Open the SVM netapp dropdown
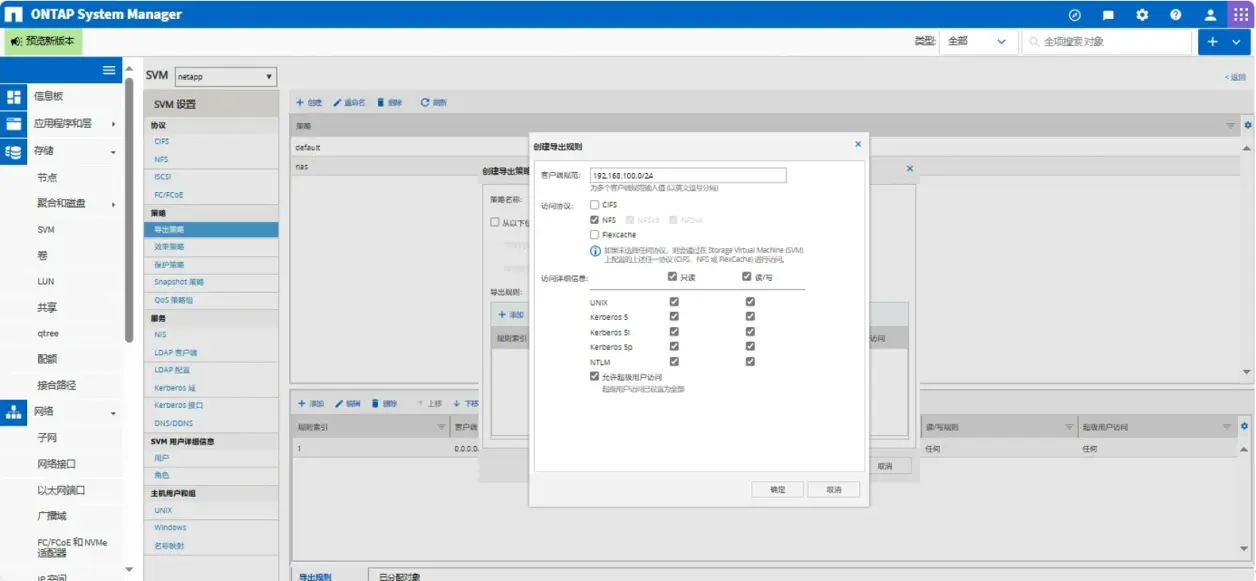1256x581 pixels. (x=225, y=77)
